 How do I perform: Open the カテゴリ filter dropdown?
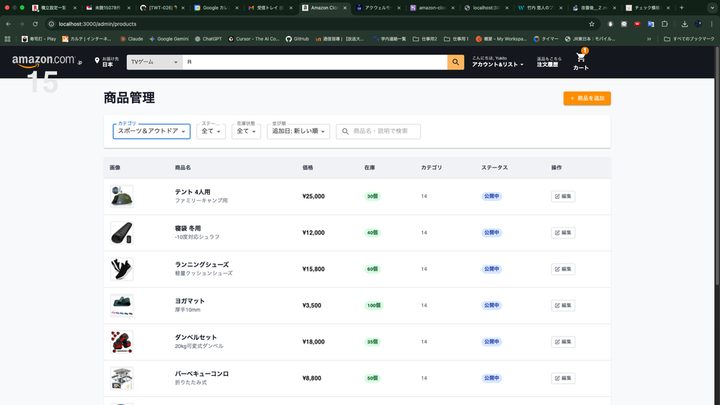pos(152,131)
